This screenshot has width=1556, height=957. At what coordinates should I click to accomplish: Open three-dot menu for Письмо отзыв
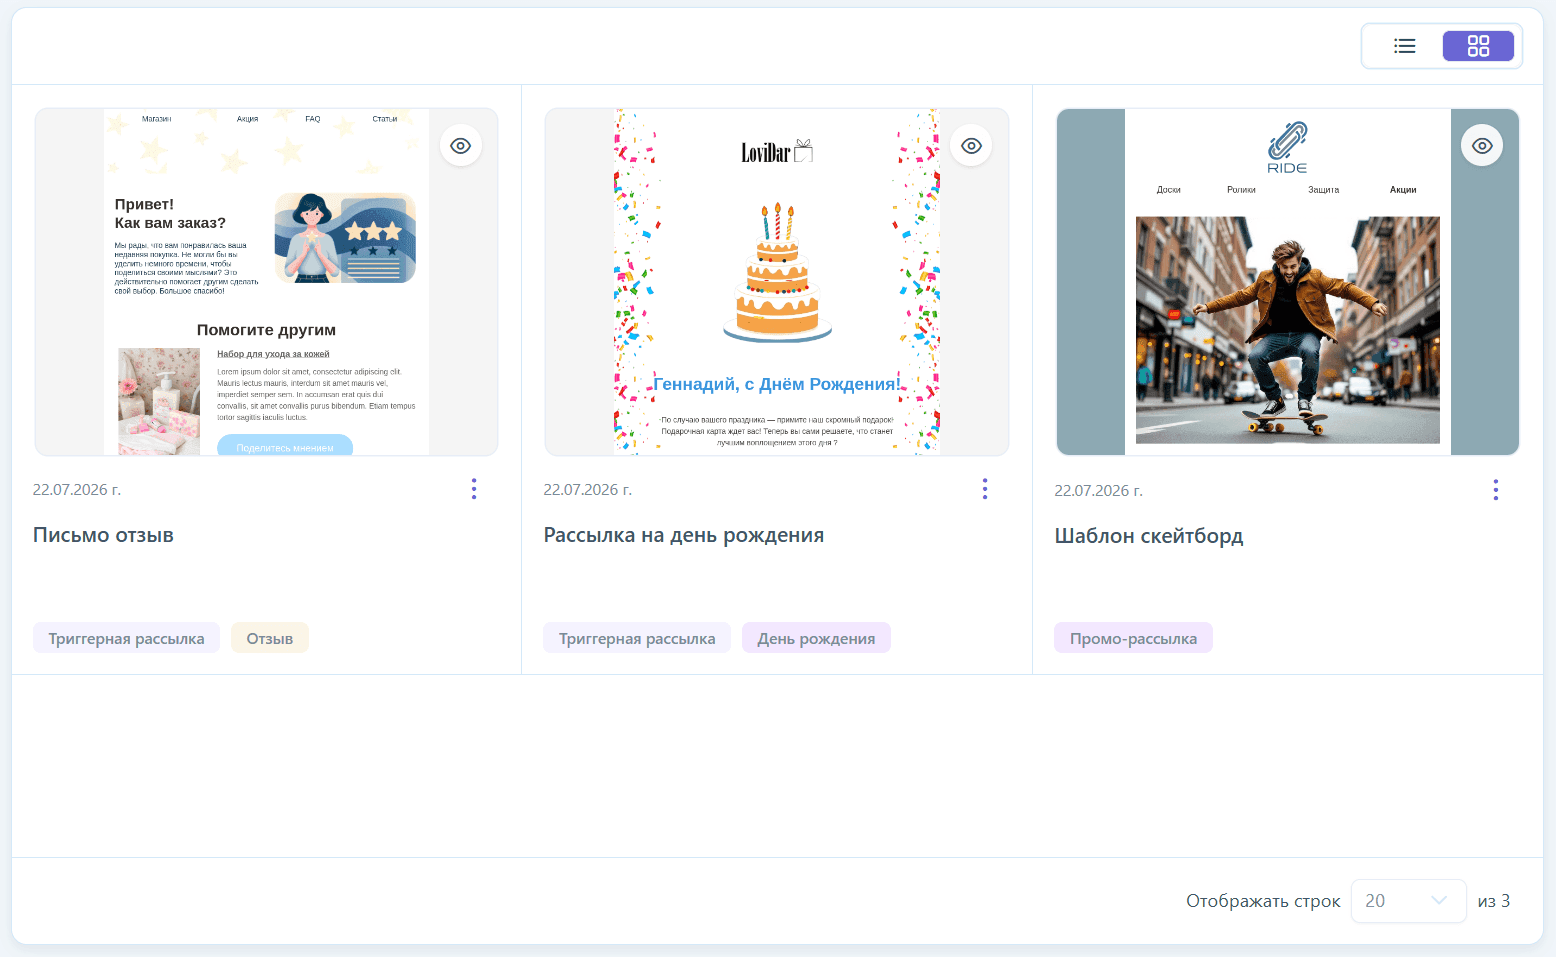(x=474, y=489)
